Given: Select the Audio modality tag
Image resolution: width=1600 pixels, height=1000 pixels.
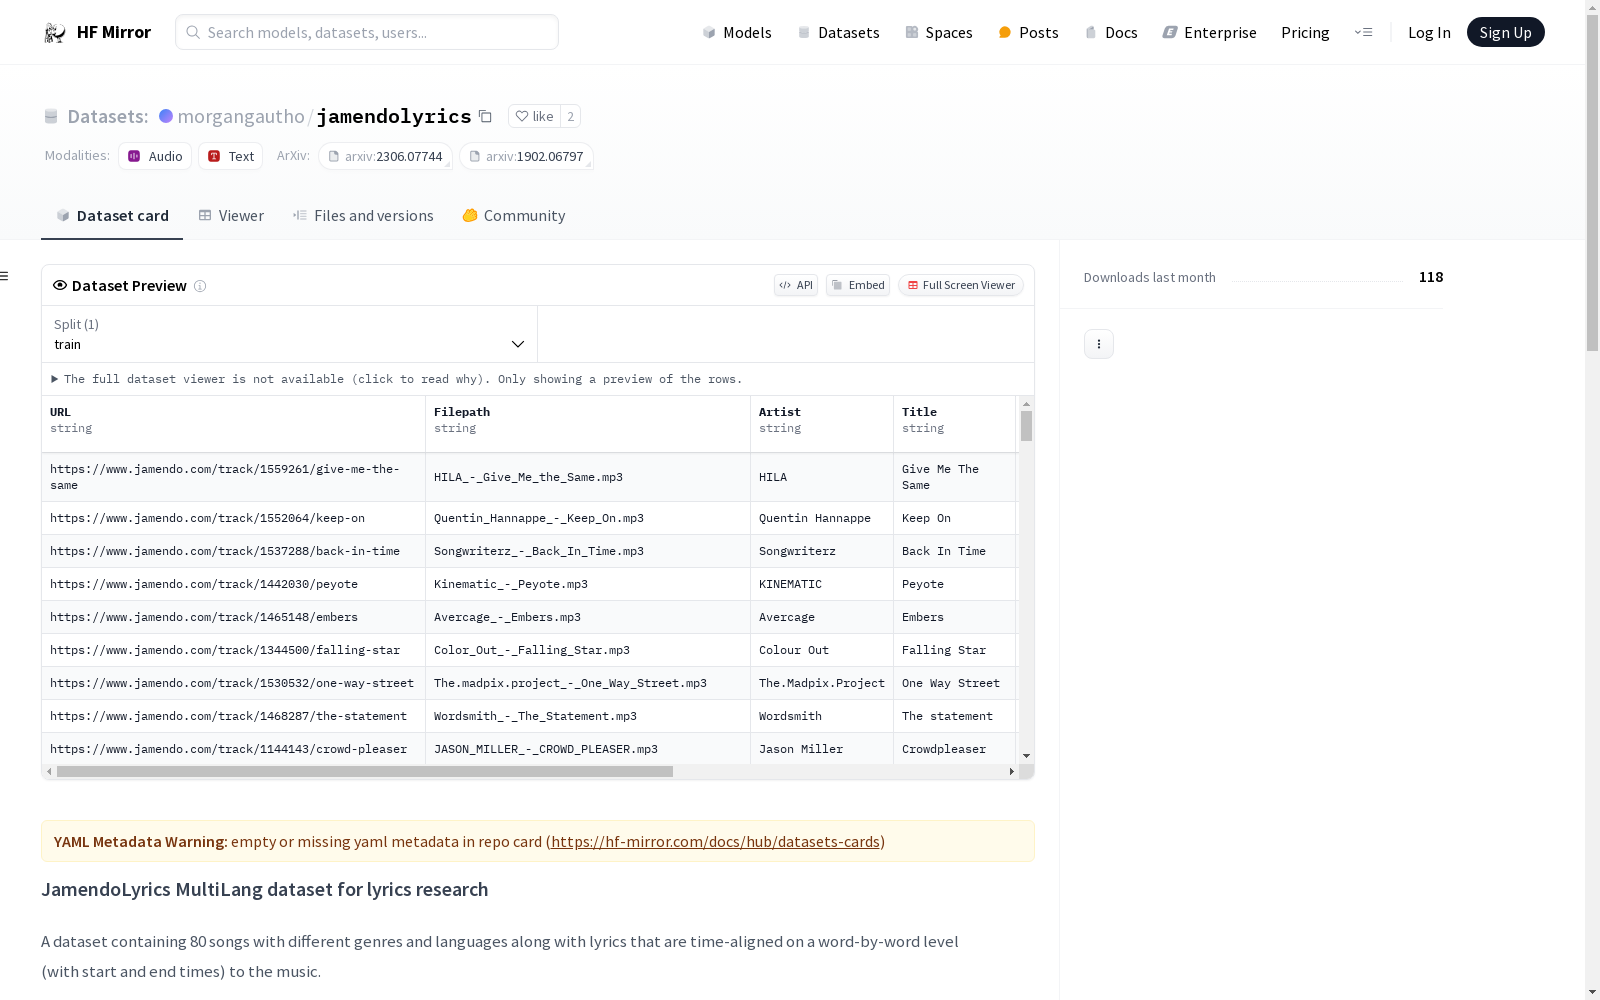Looking at the screenshot, I should (x=155, y=156).
